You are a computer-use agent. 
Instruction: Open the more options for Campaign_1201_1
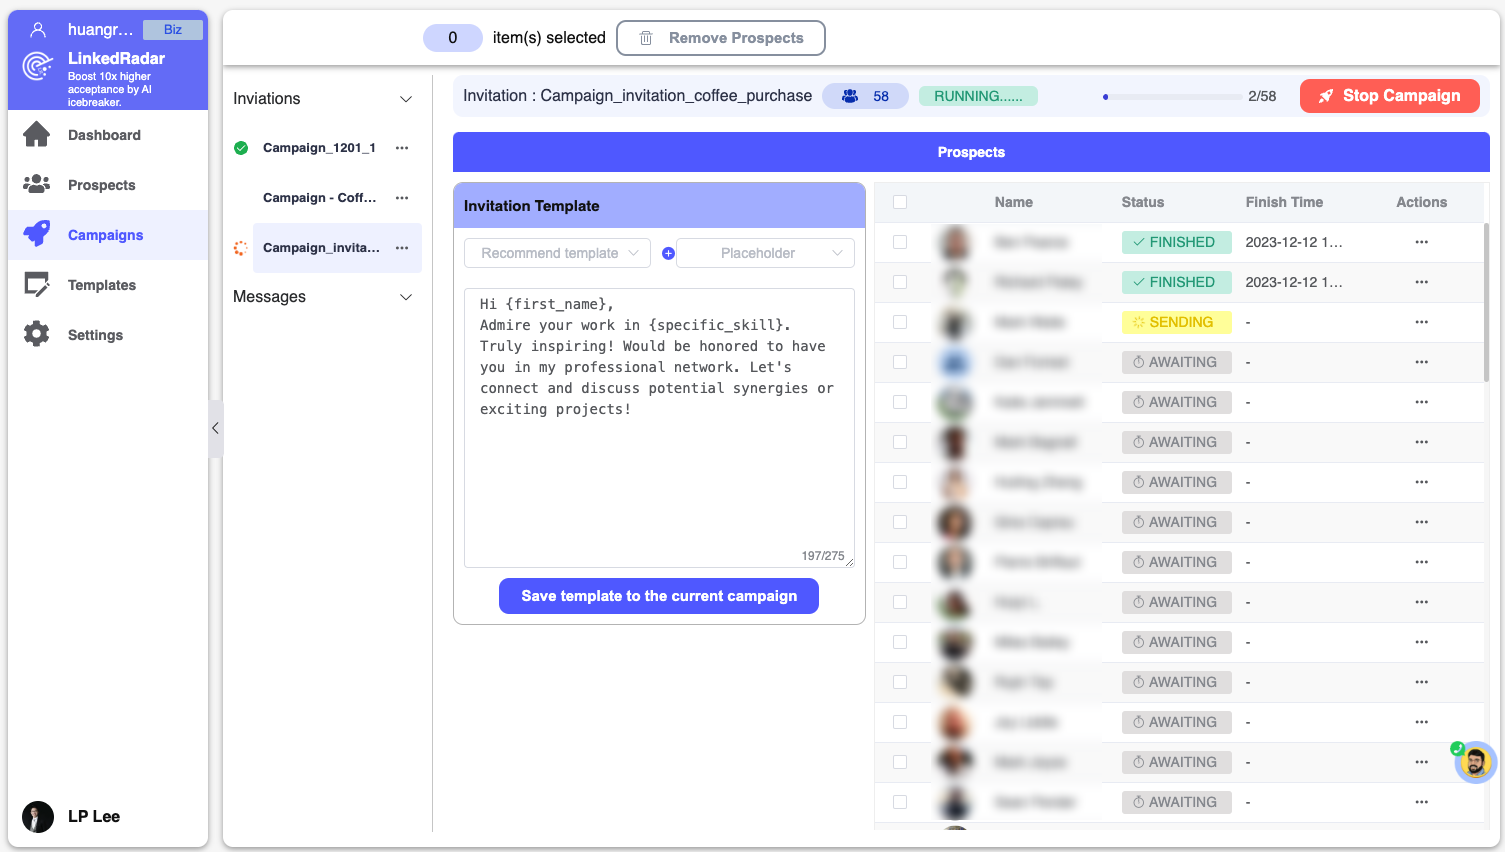(402, 148)
